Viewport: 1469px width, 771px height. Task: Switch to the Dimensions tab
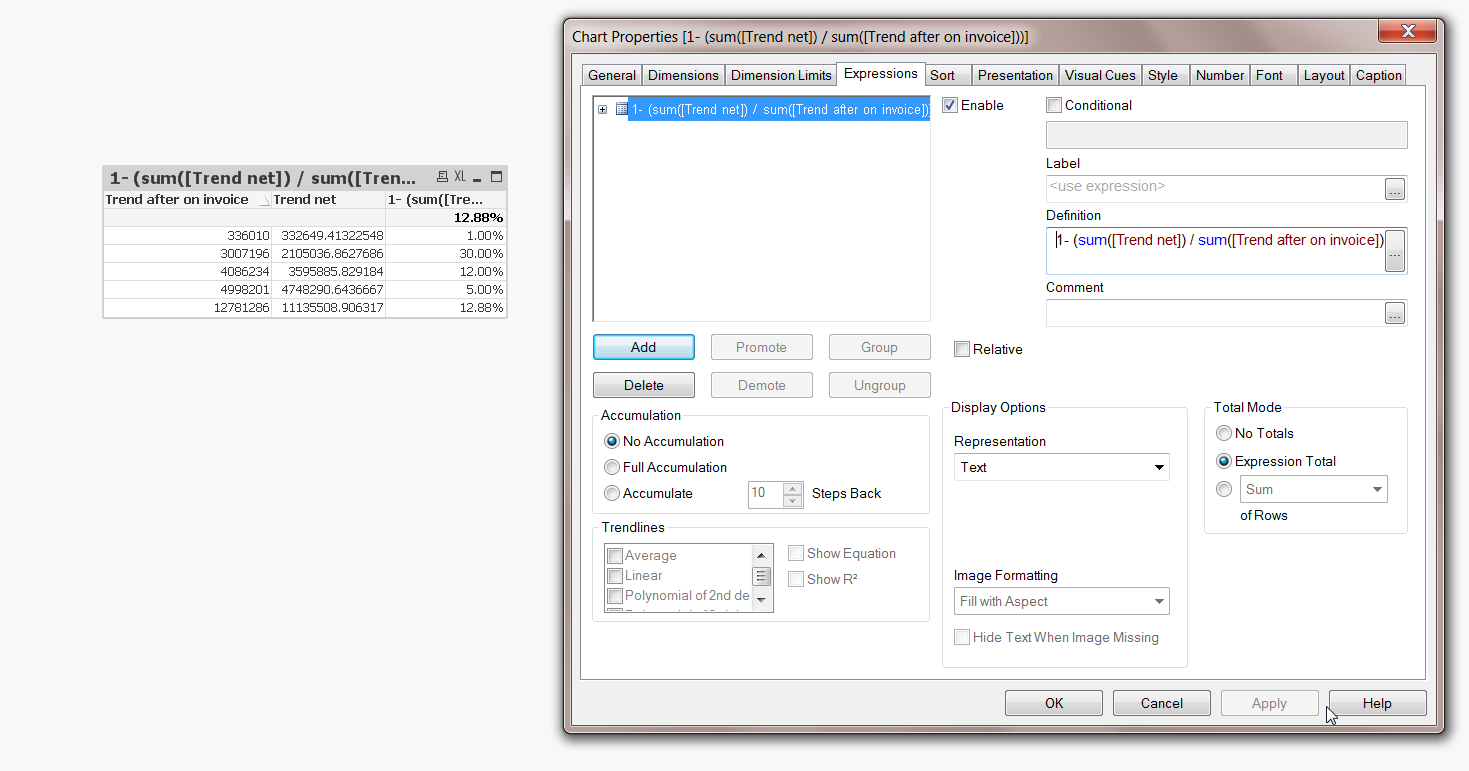(683, 75)
